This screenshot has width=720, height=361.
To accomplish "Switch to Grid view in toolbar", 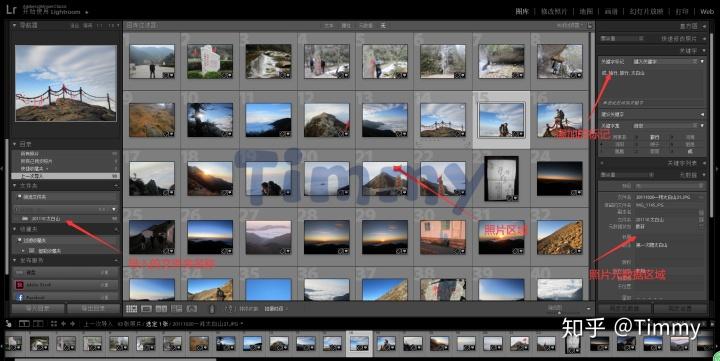I will (x=132, y=309).
